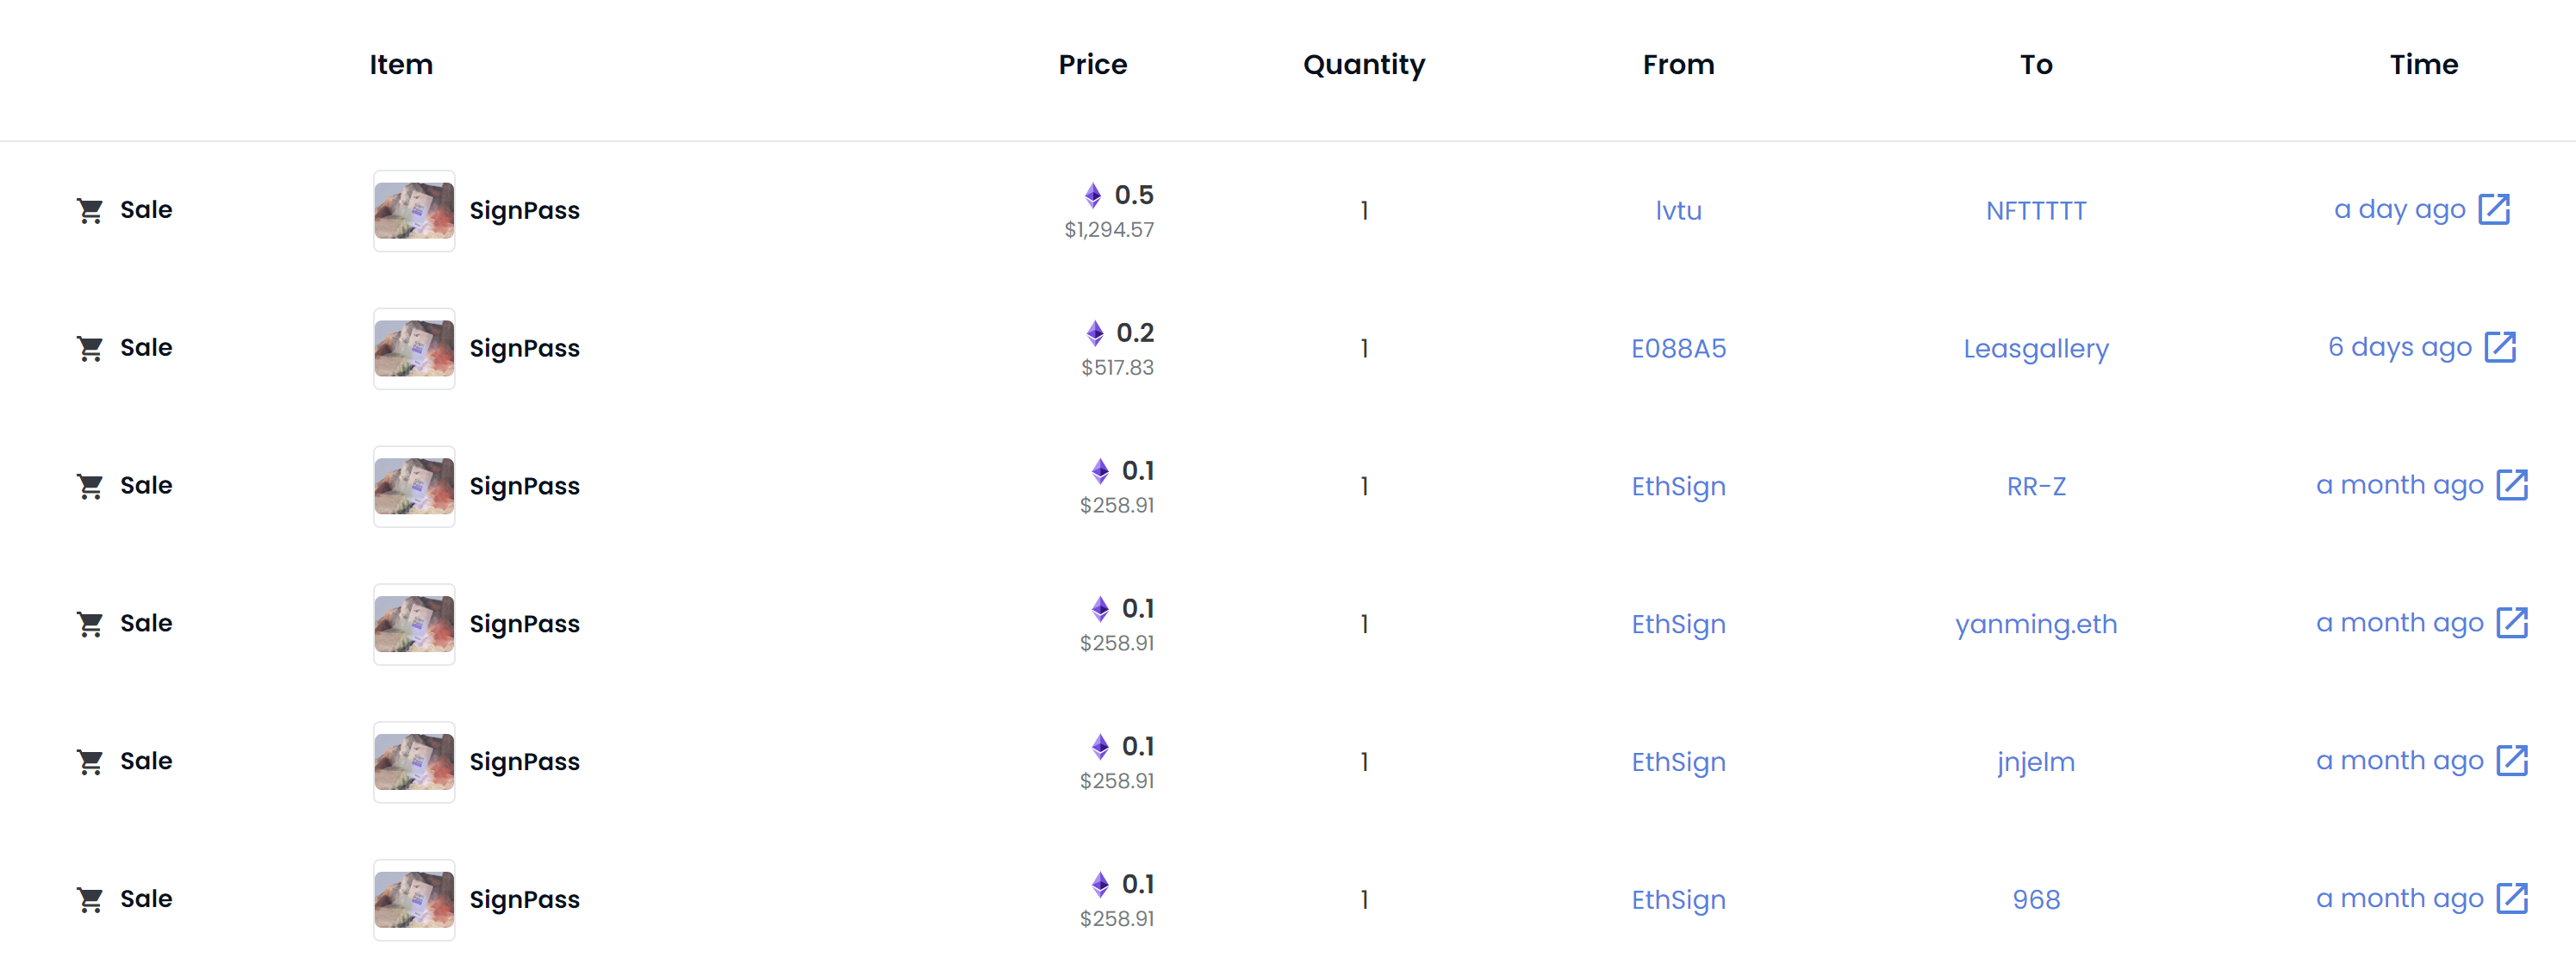
Task: Open EthSign seller link in the 968 row
Action: (x=1678, y=902)
